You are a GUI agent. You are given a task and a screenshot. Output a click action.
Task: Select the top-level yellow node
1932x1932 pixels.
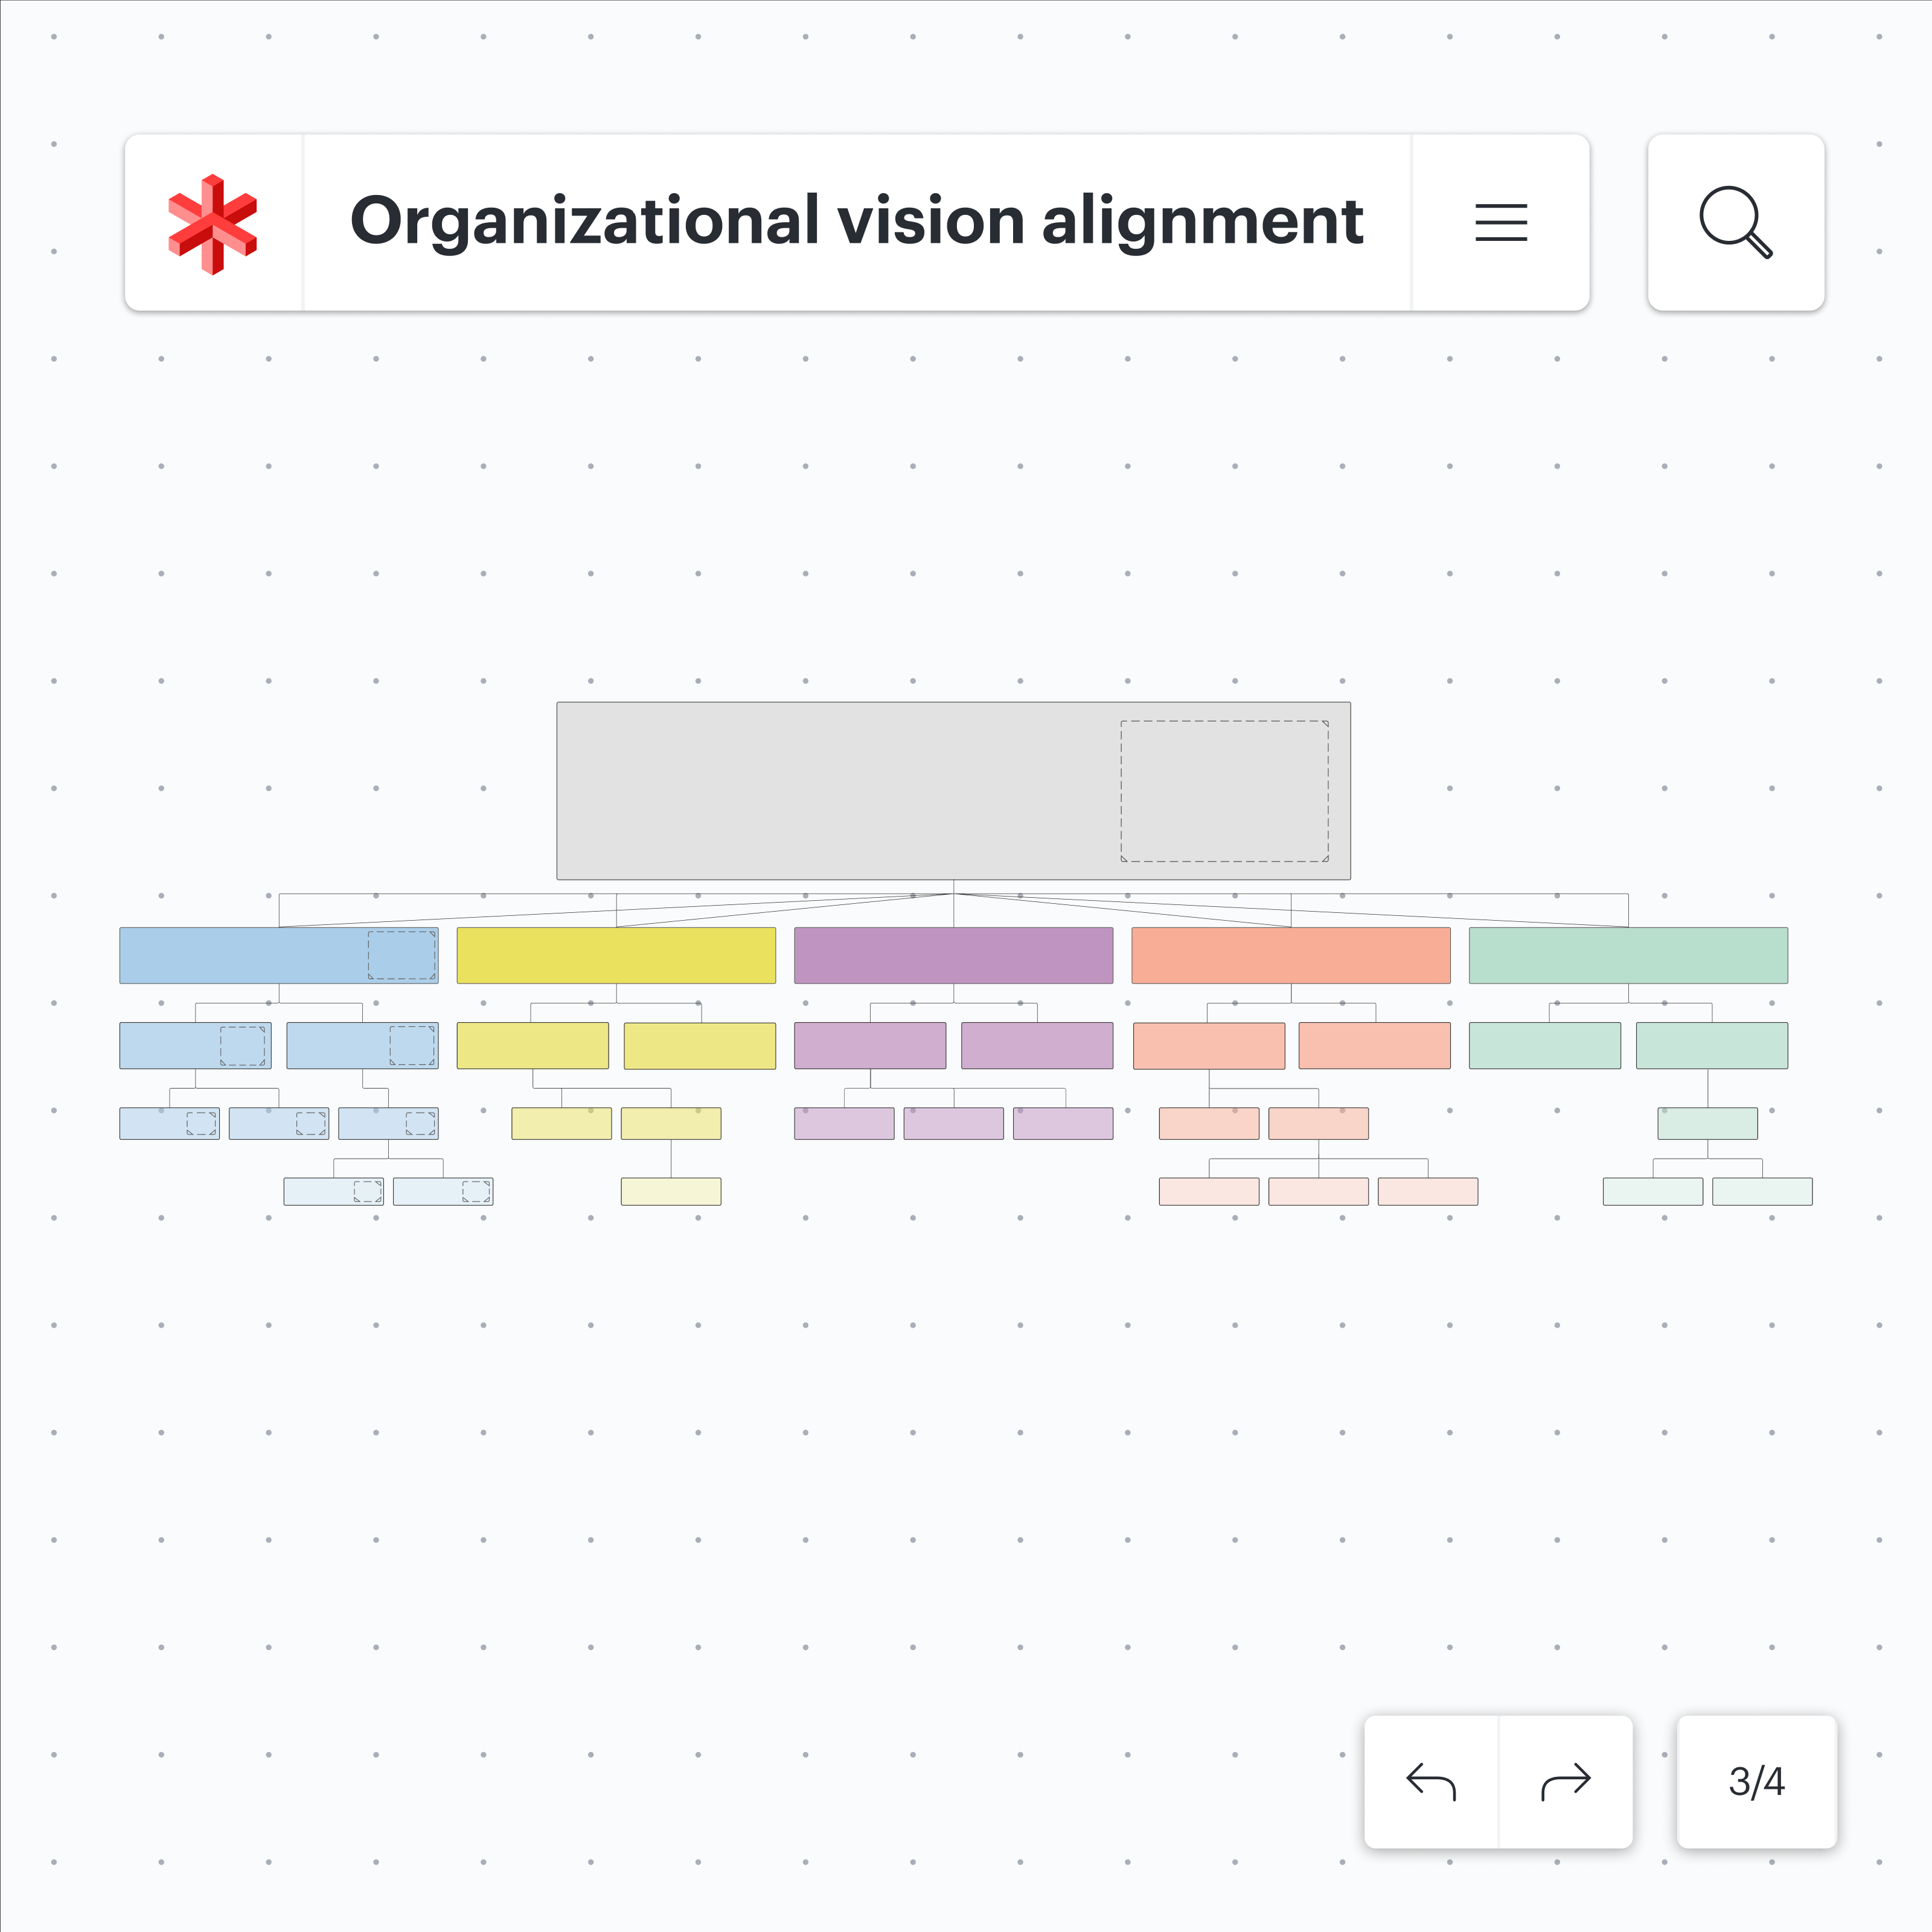616,955
